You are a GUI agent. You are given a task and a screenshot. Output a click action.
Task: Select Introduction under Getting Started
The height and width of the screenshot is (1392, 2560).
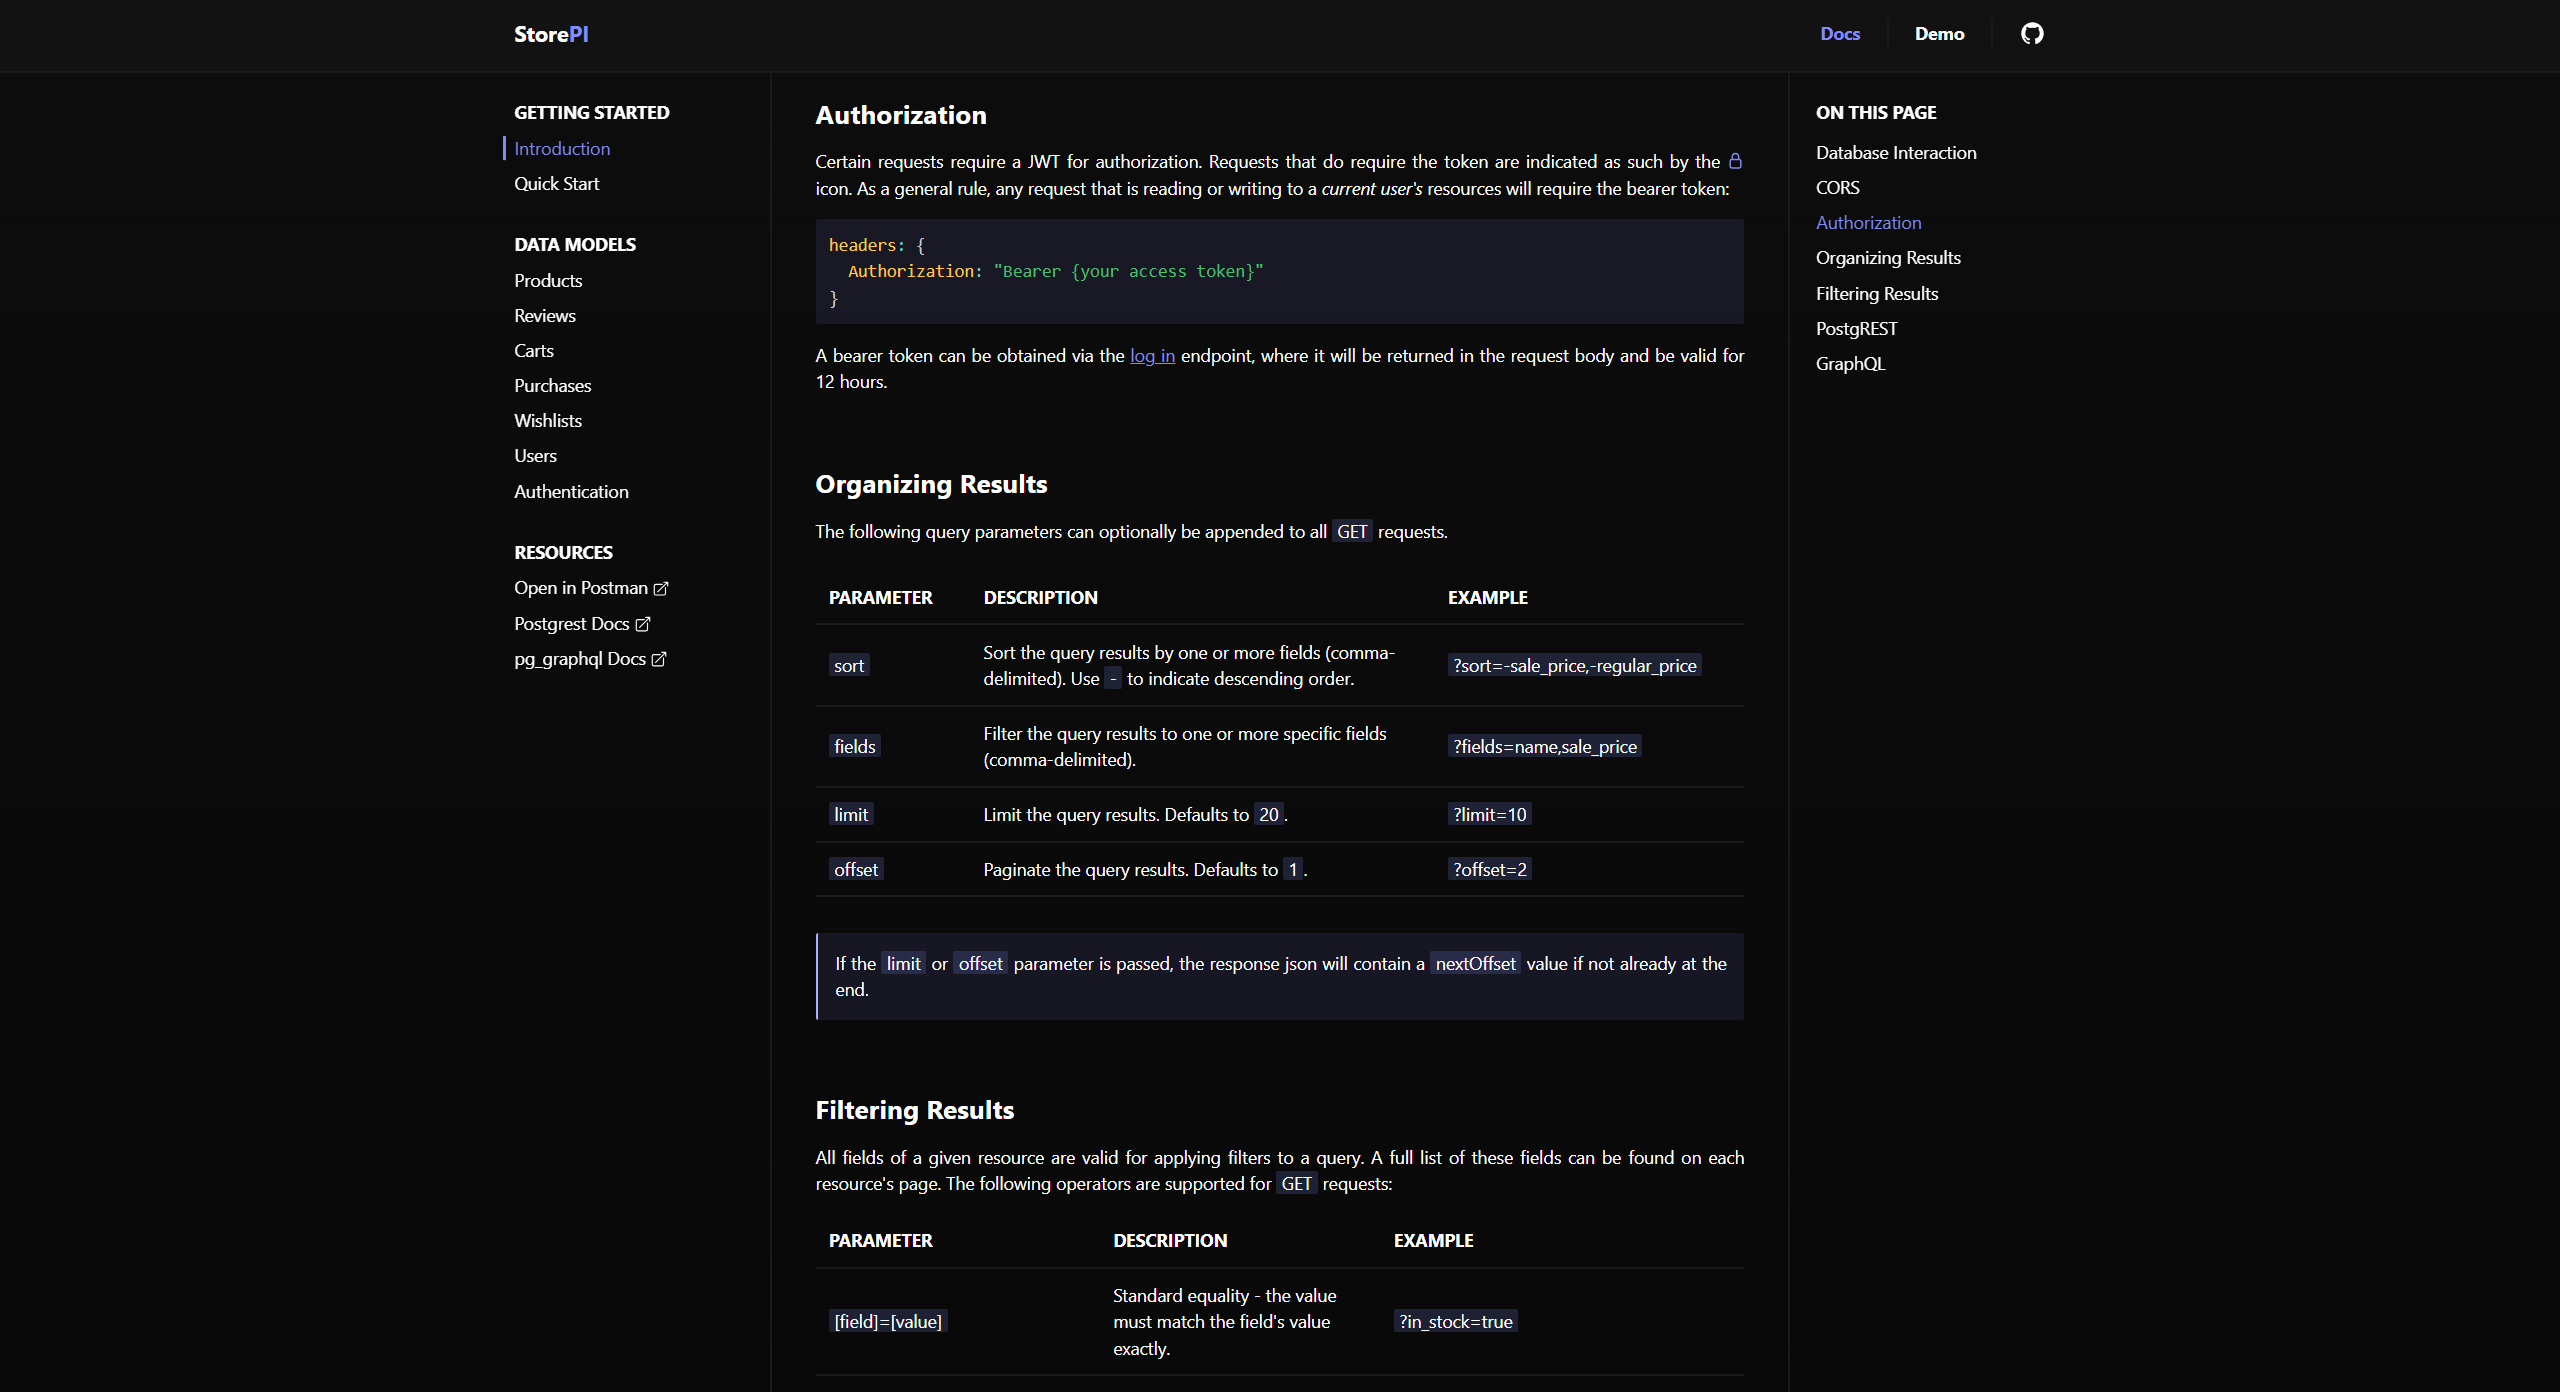561,148
